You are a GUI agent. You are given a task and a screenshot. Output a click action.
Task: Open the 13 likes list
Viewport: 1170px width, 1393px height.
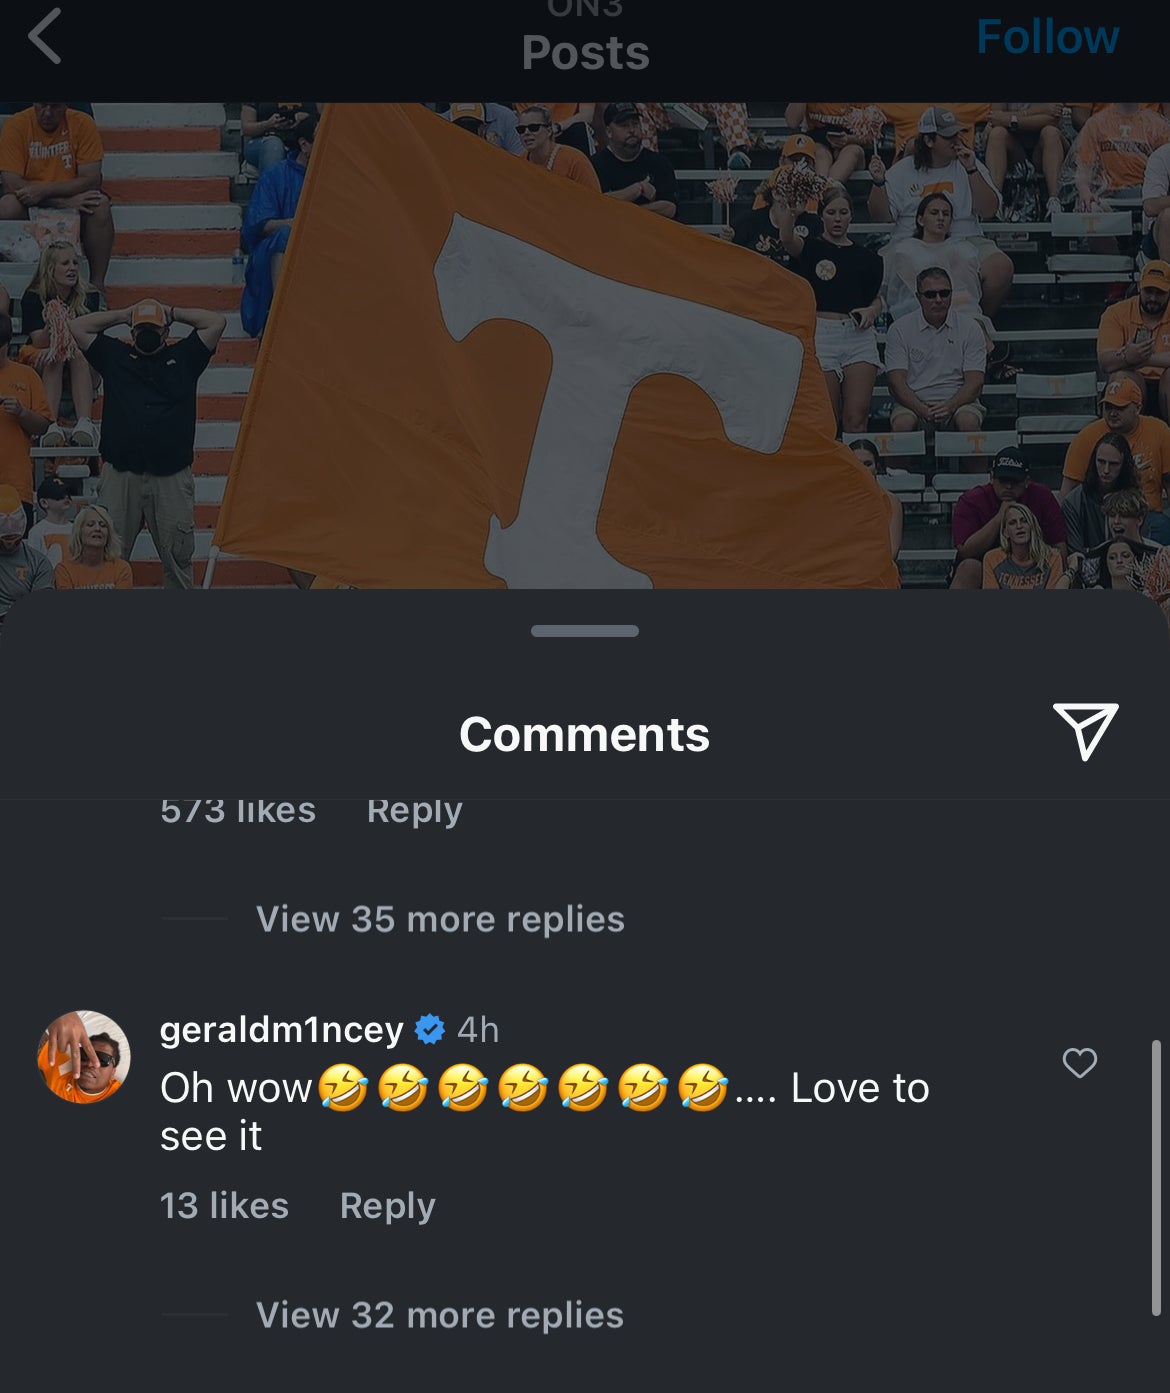click(224, 1206)
